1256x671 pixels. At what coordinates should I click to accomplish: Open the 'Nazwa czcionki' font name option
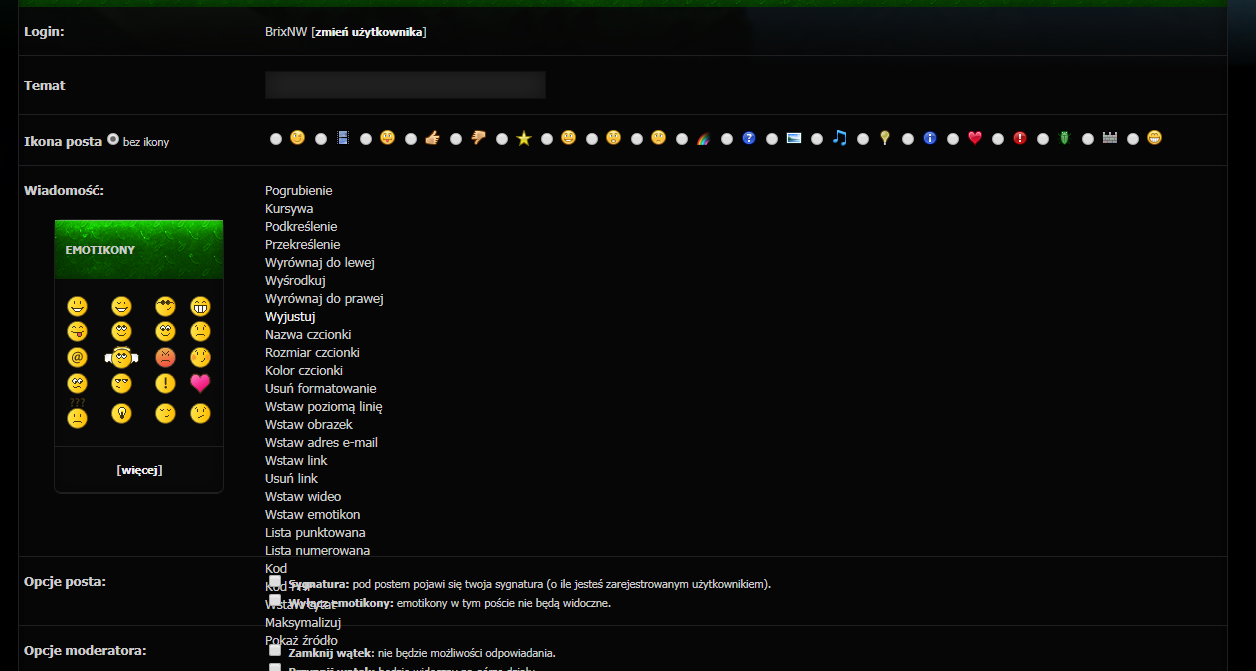(308, 335)
